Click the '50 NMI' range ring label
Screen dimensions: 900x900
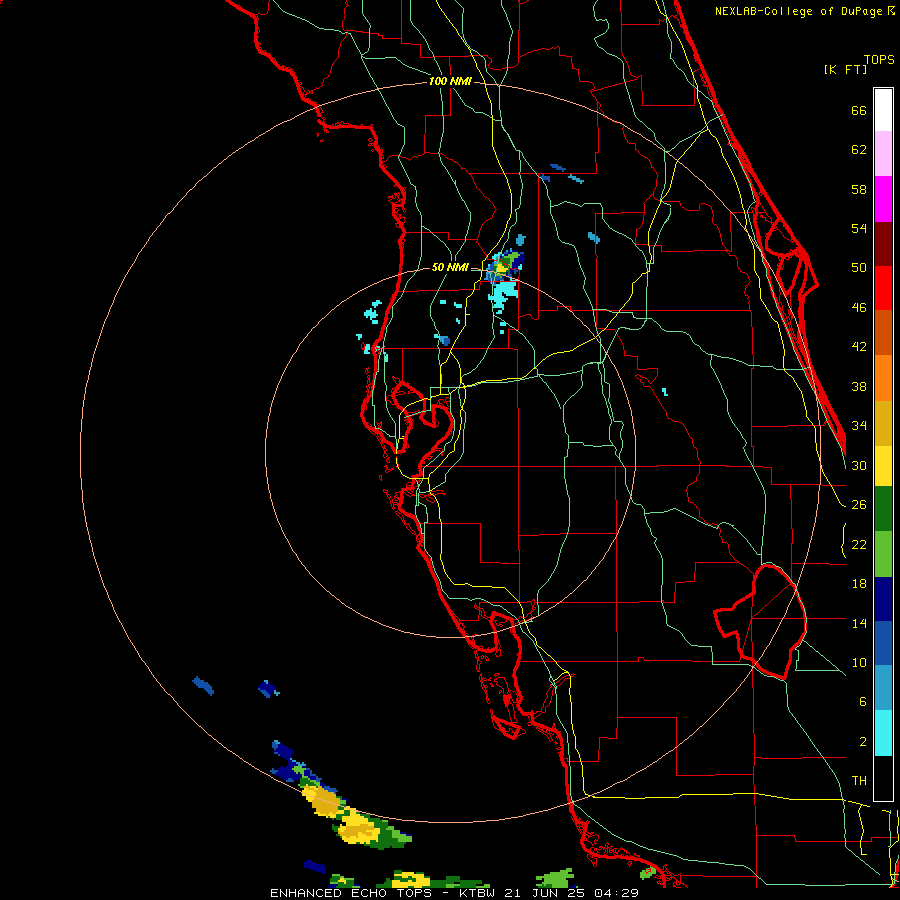pyautogui.click(x=449, y=267)
